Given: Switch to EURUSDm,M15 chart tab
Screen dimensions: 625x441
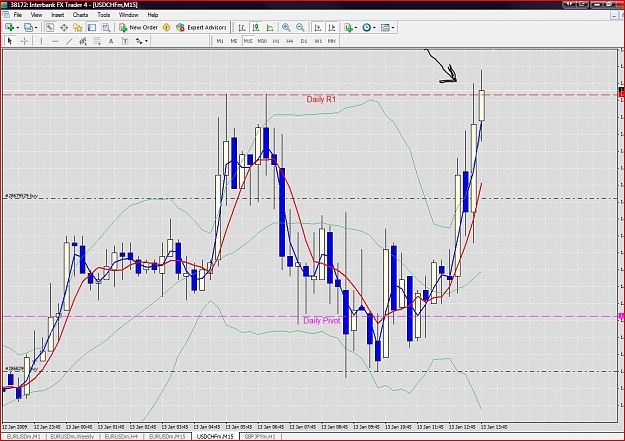Looking at the screenshot, I should click(167, 437).
